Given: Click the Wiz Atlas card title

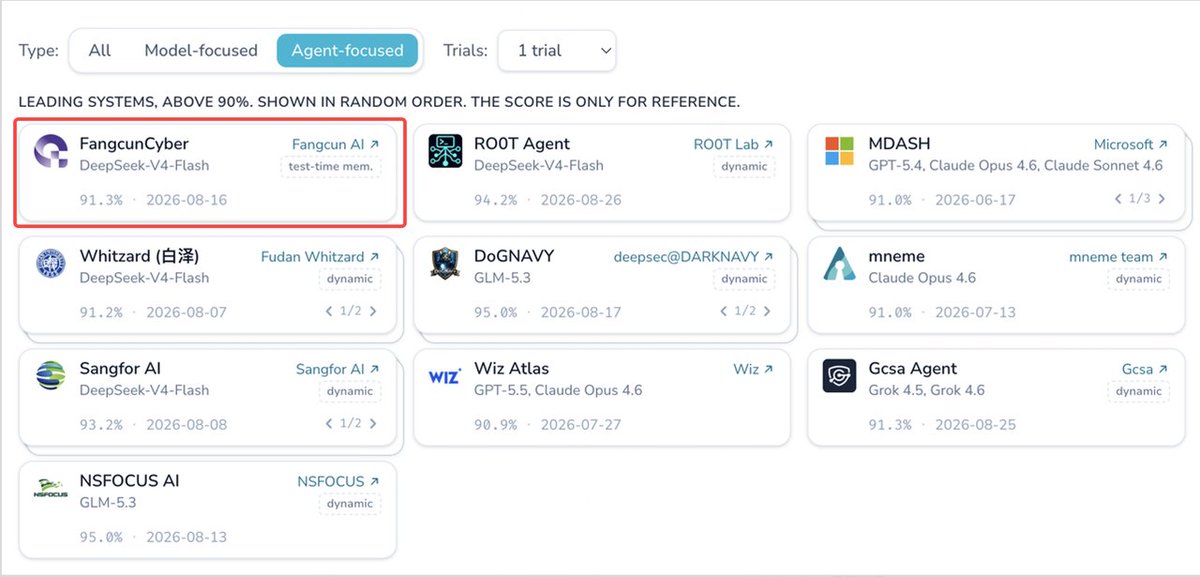Looking at the screenshot, I should point(512,369).
